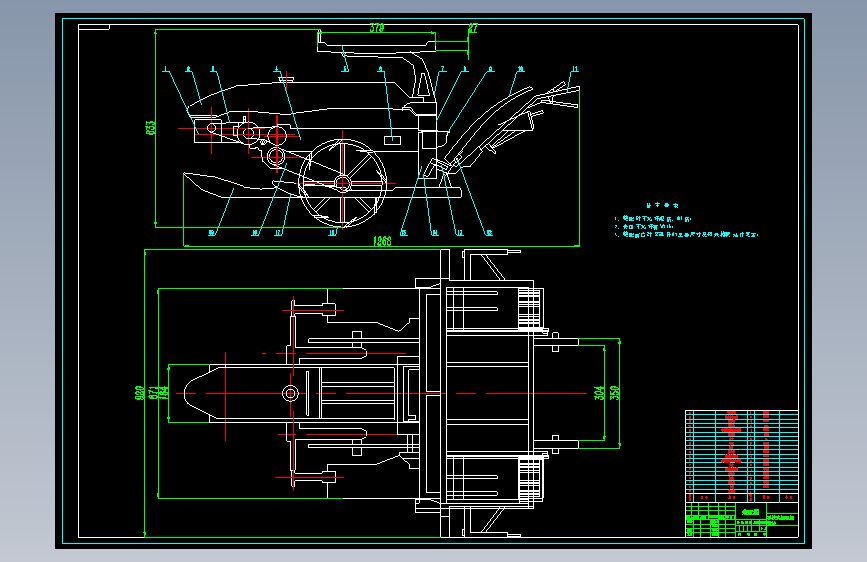This screenshot has height=562, width=867.
Task: Select balloon number '17' callout label
Action: click(278, 233)
